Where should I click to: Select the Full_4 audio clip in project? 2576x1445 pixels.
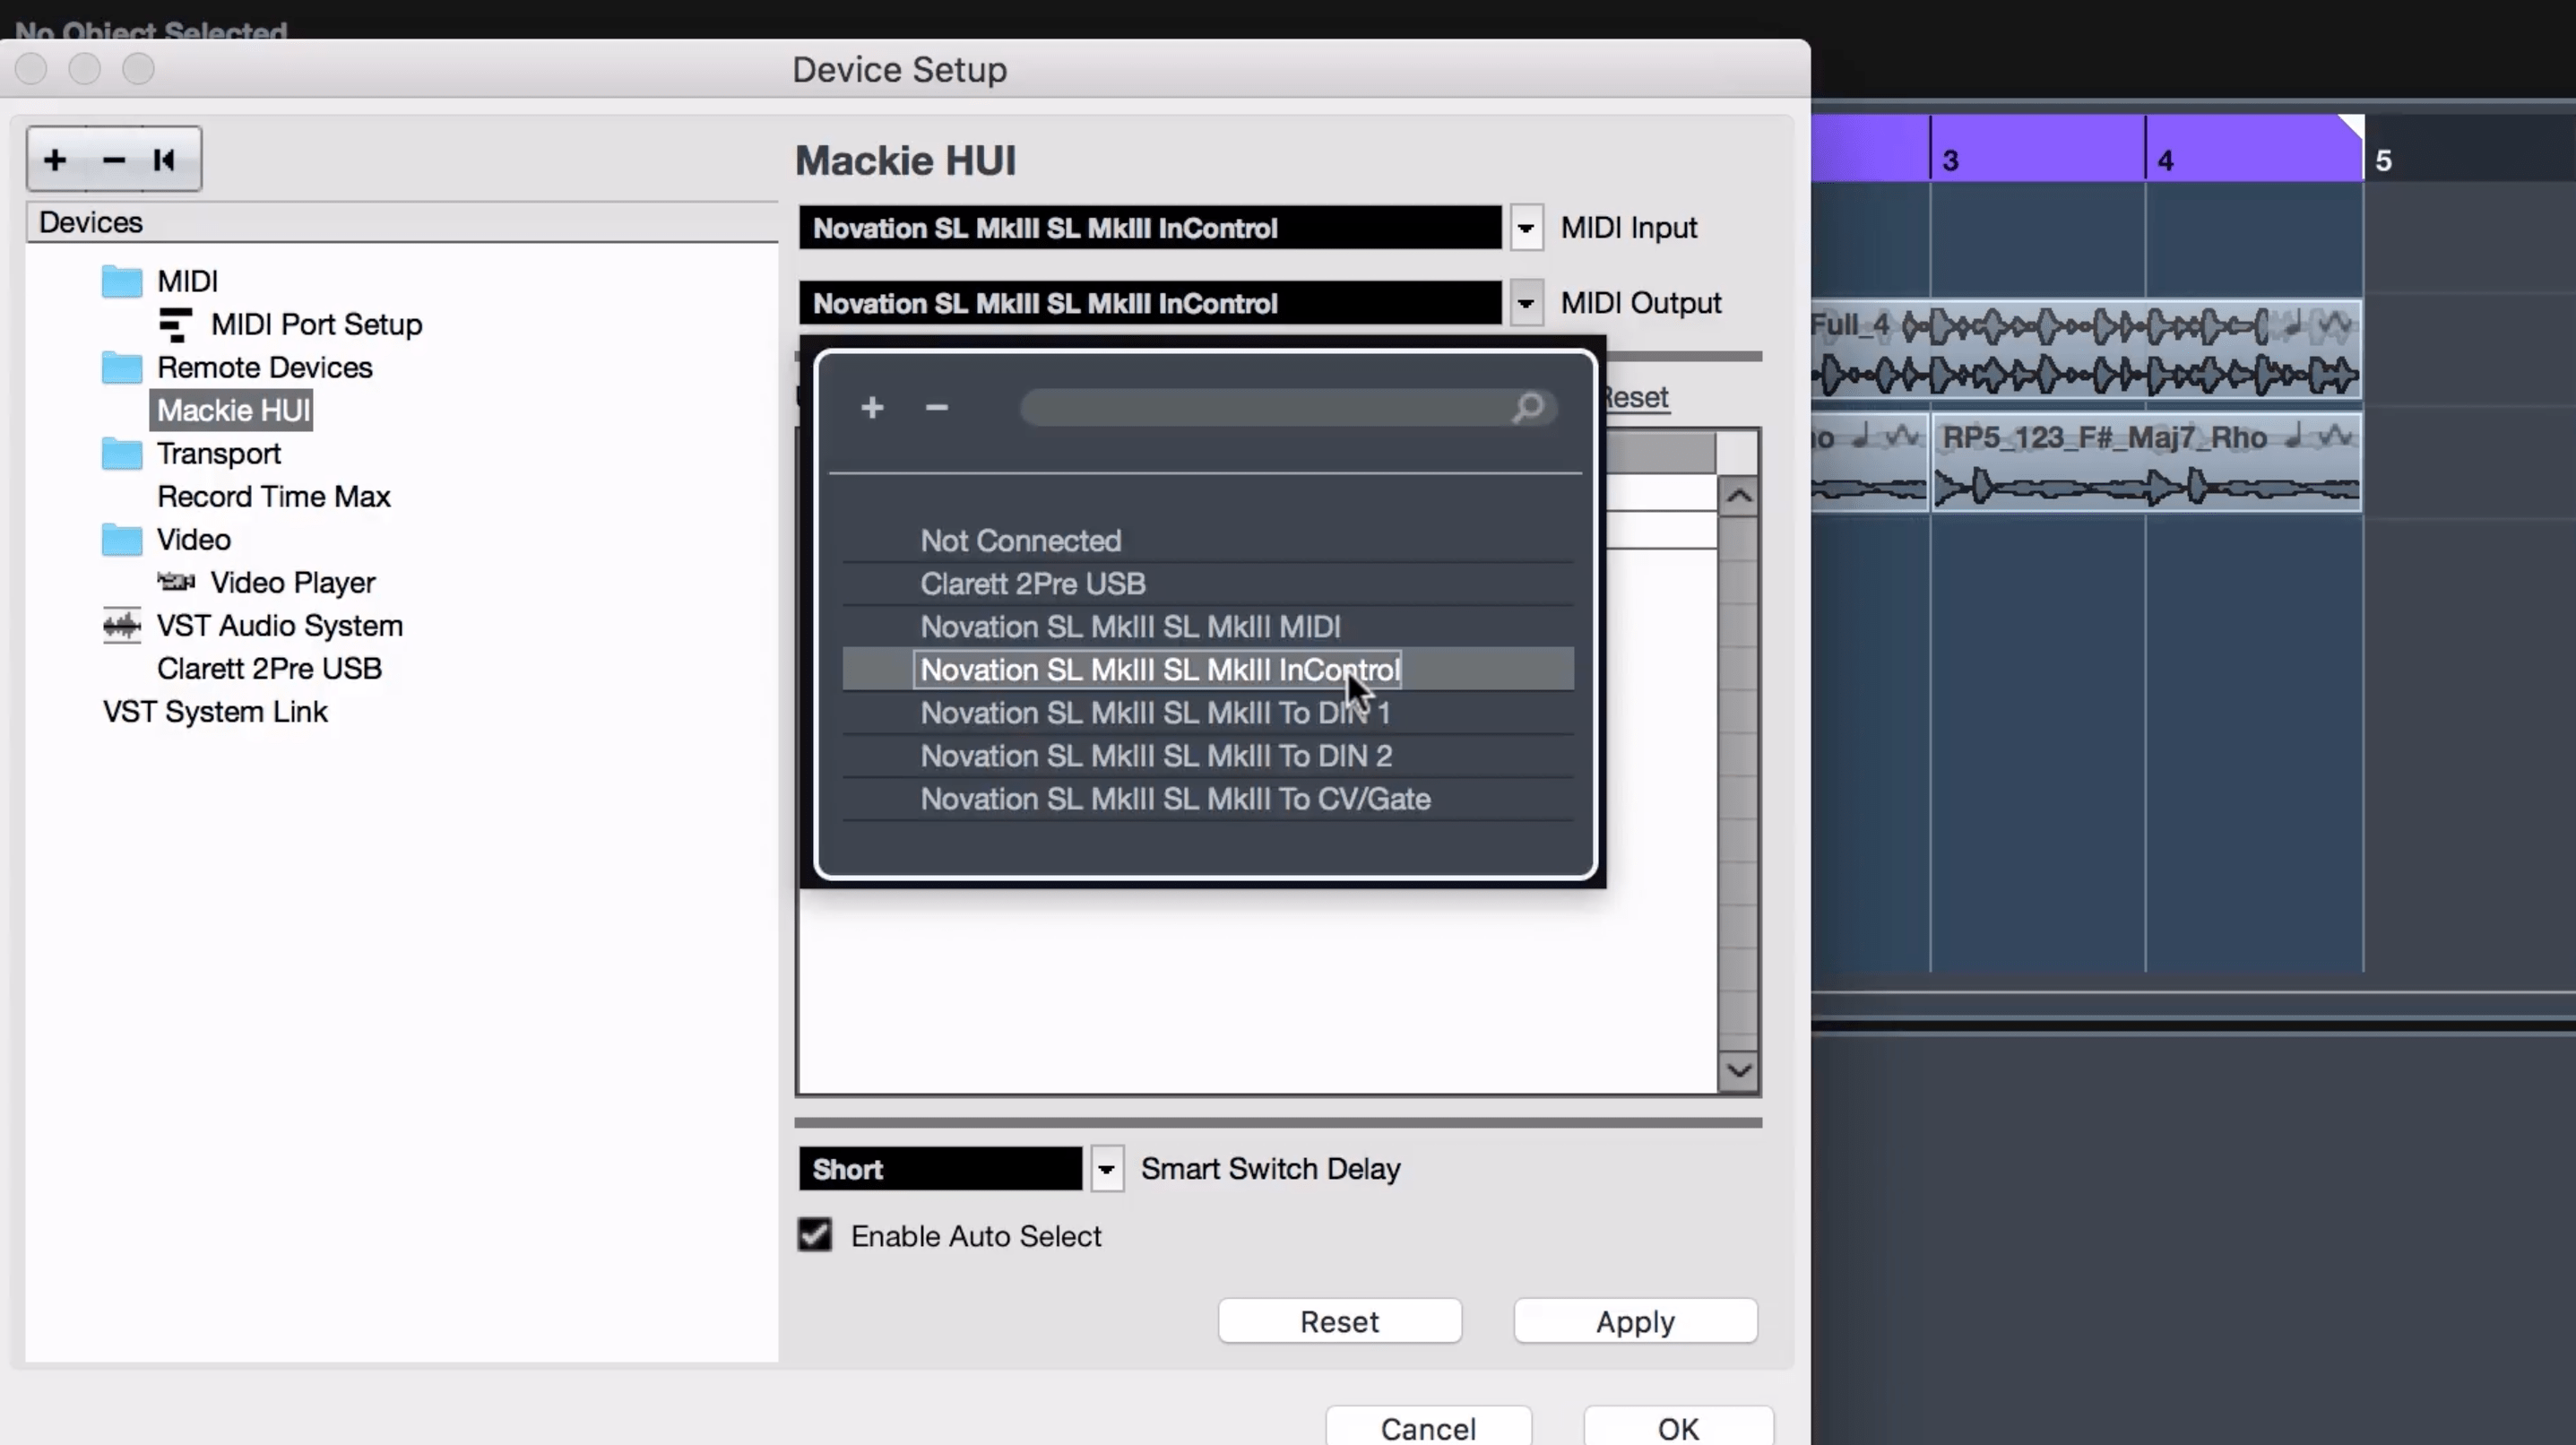(x=2086, y=350)
